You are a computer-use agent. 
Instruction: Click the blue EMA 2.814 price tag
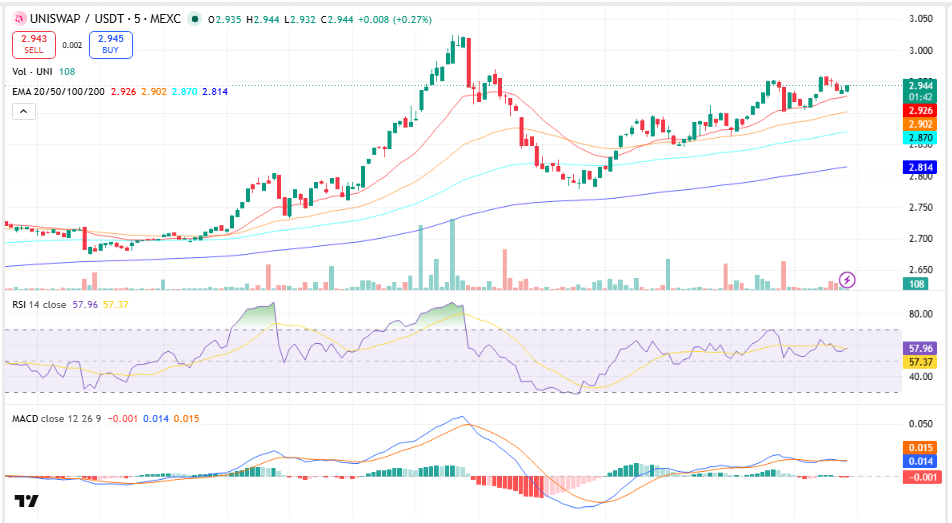coord(920,167)
